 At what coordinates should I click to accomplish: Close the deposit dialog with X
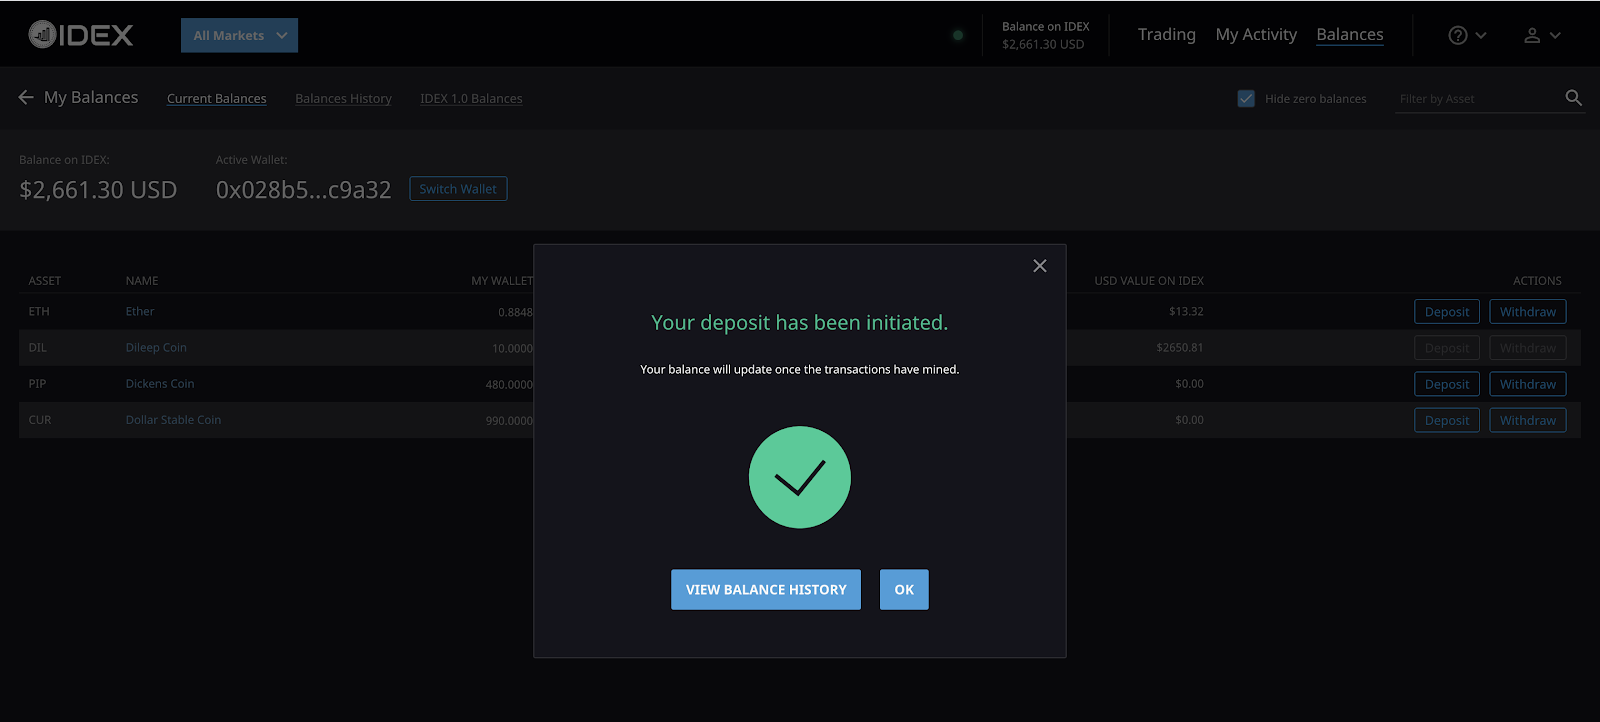pyautogui.click(x=1040, y=265)
